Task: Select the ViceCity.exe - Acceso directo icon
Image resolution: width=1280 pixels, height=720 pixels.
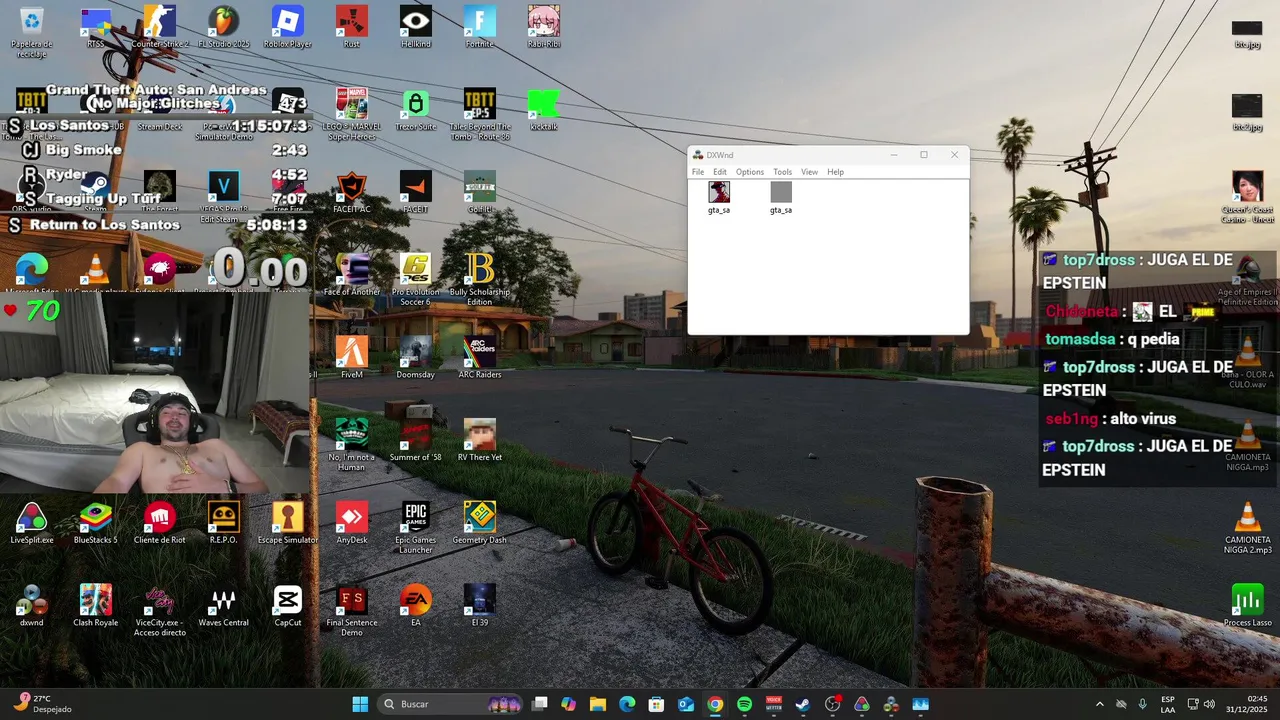Action: 160,612
